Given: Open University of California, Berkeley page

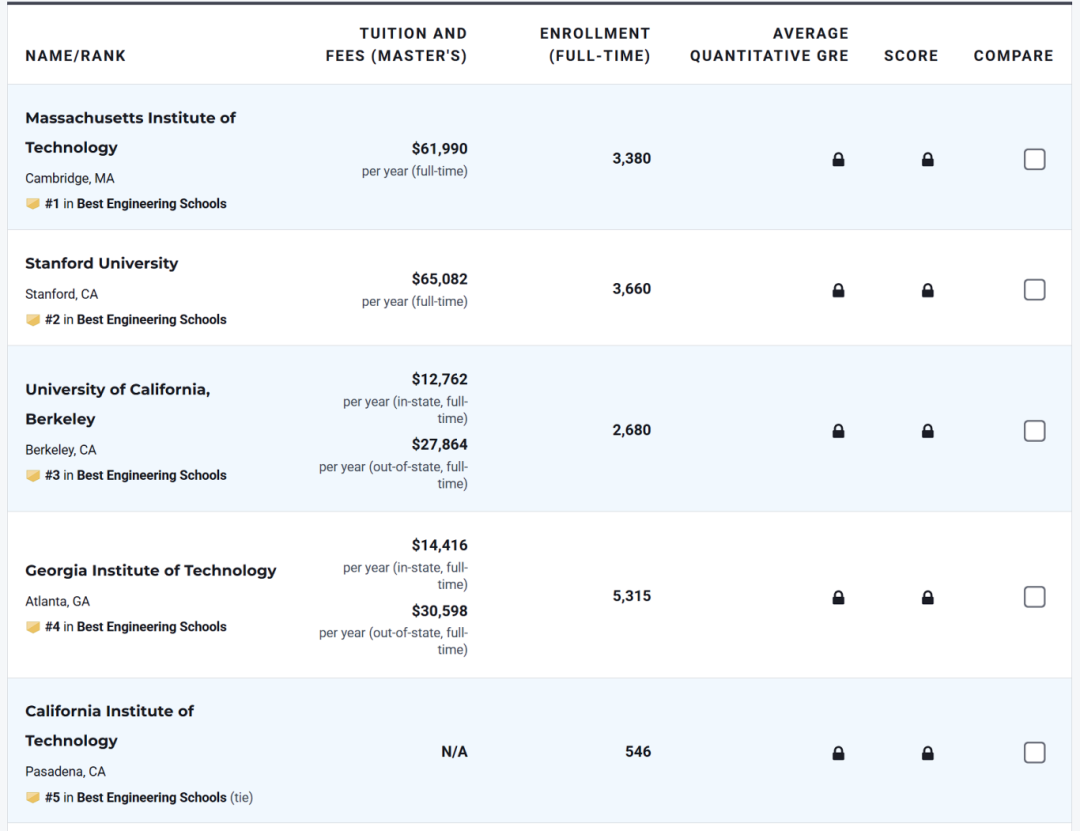Looking at the screenshot, I should pos(118,404).
